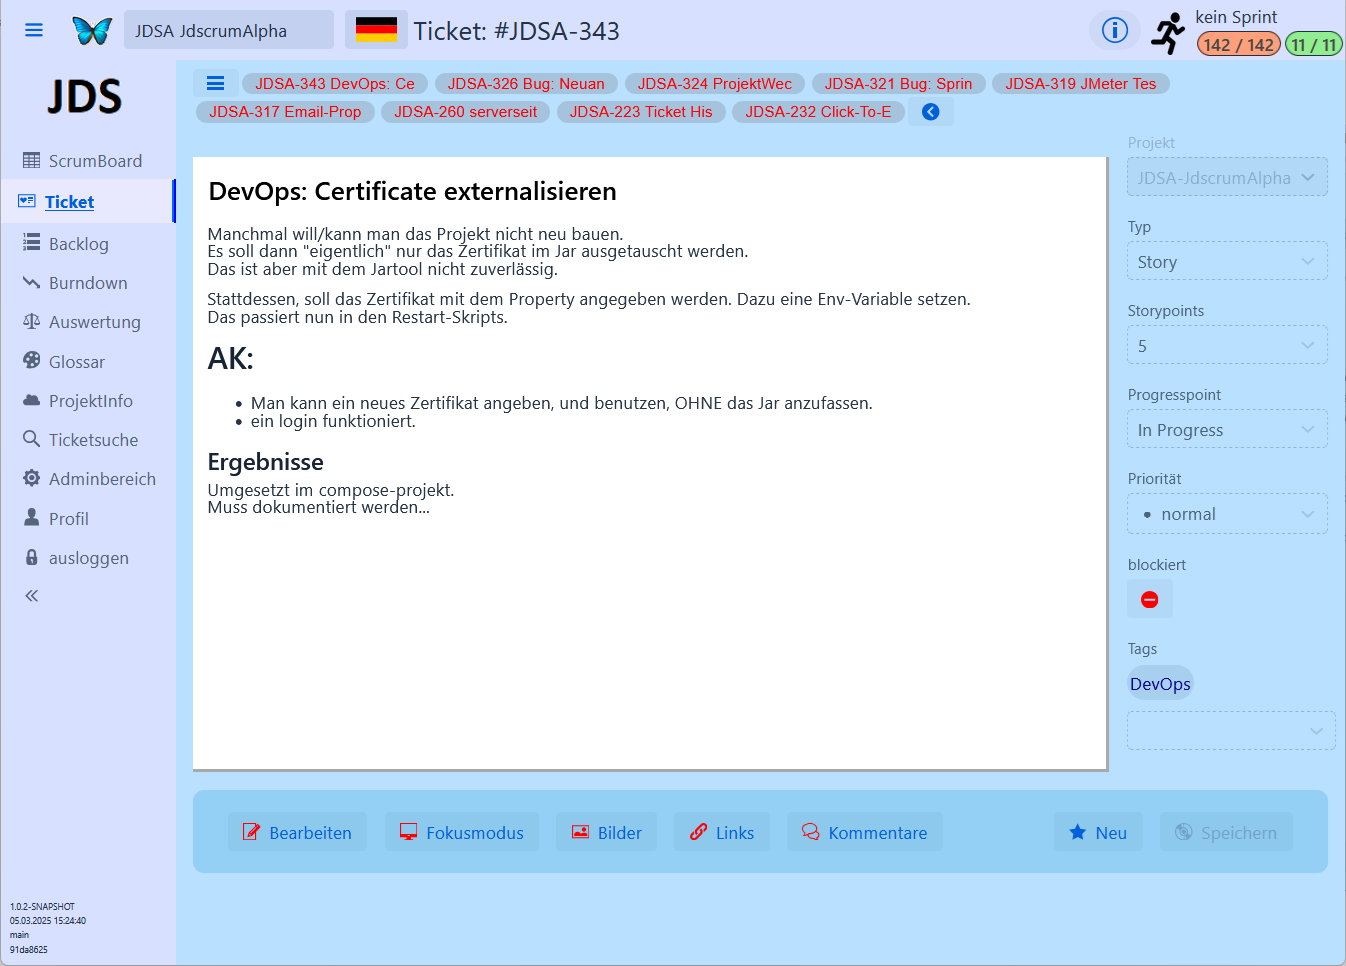
Task: Click the blue butterfly logo
Action: [92, 30]
